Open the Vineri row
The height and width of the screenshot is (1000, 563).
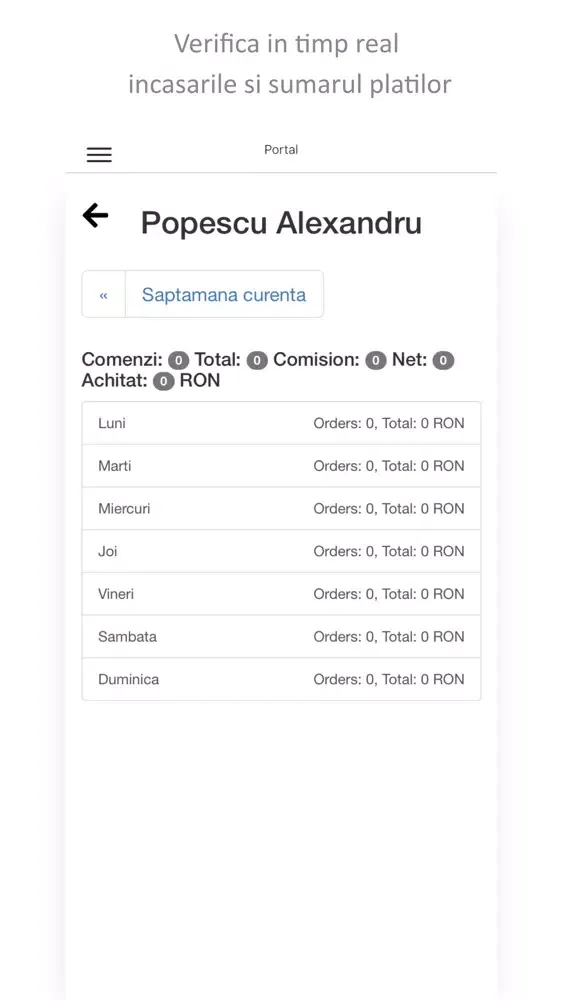point(281,594)
